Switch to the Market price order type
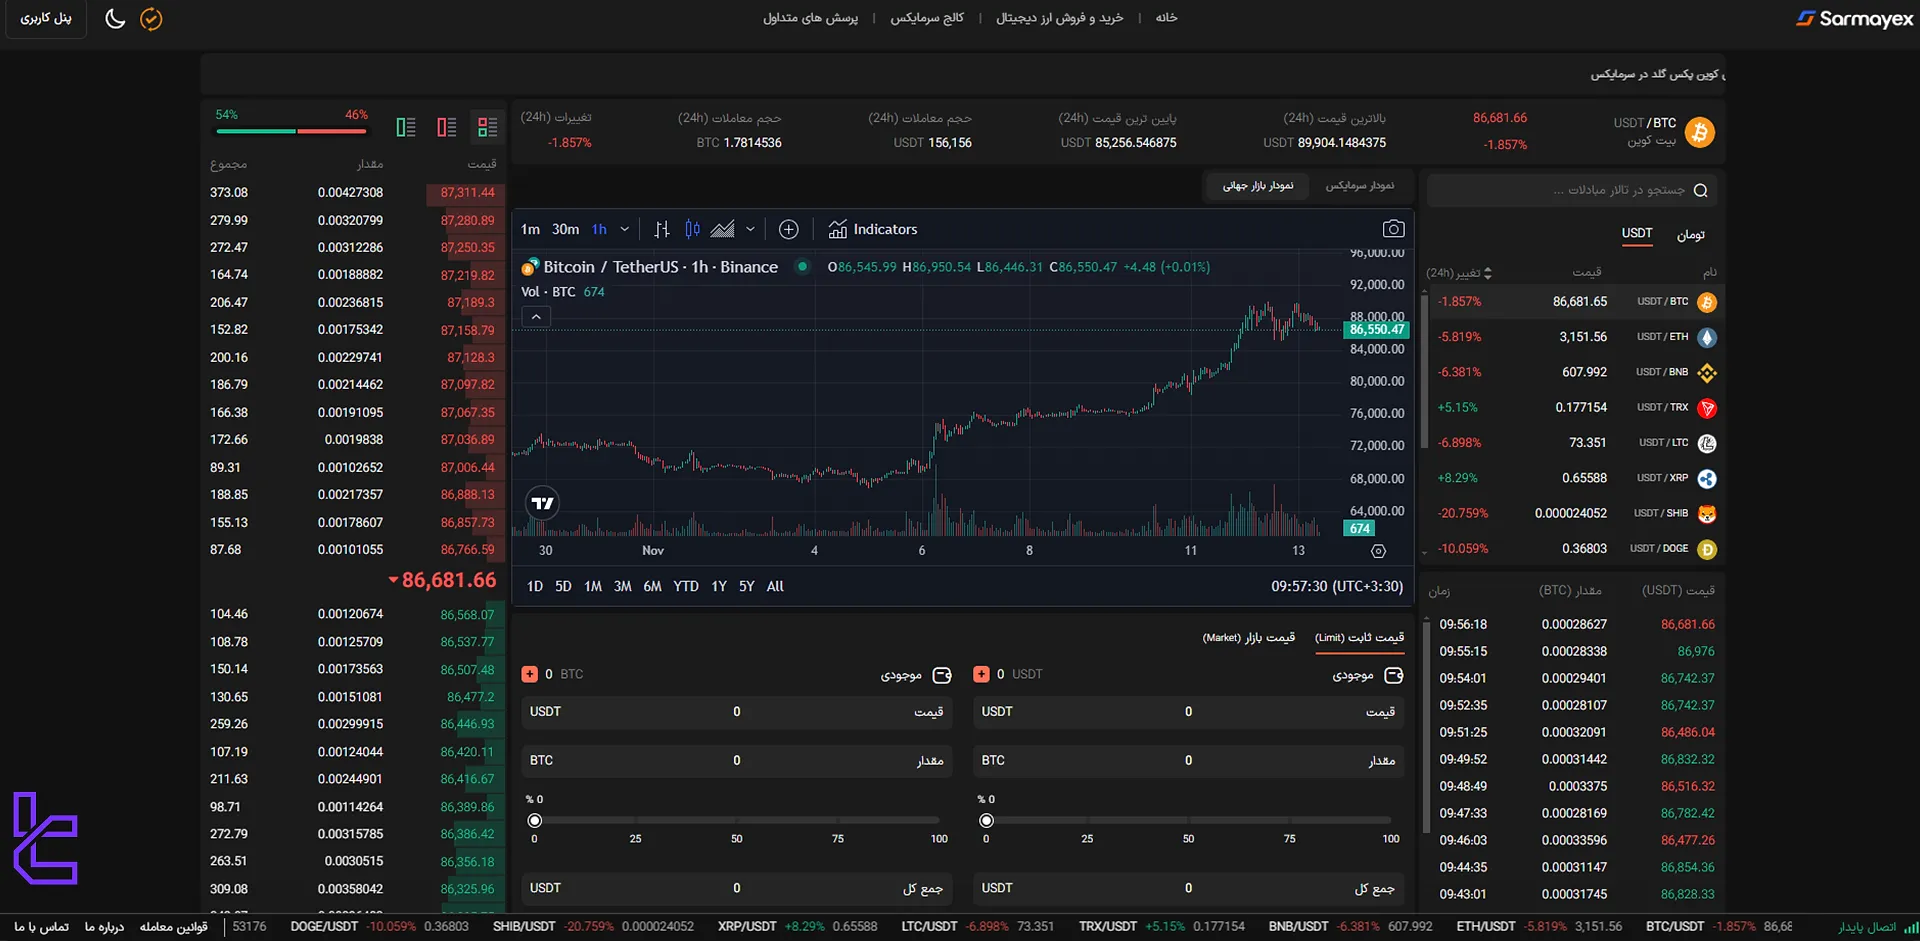 1248,637
